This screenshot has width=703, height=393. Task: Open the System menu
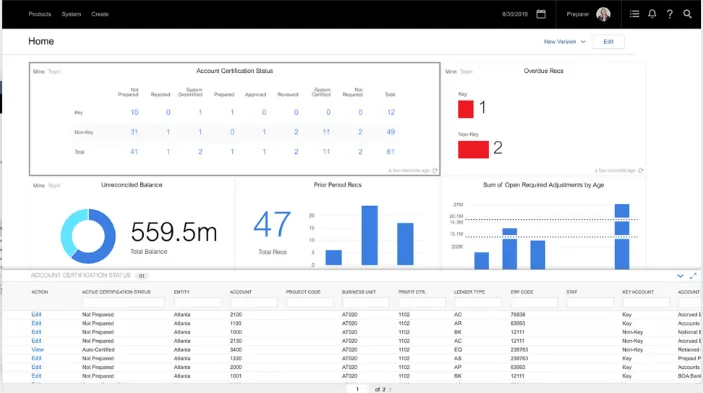pos(71,14)
